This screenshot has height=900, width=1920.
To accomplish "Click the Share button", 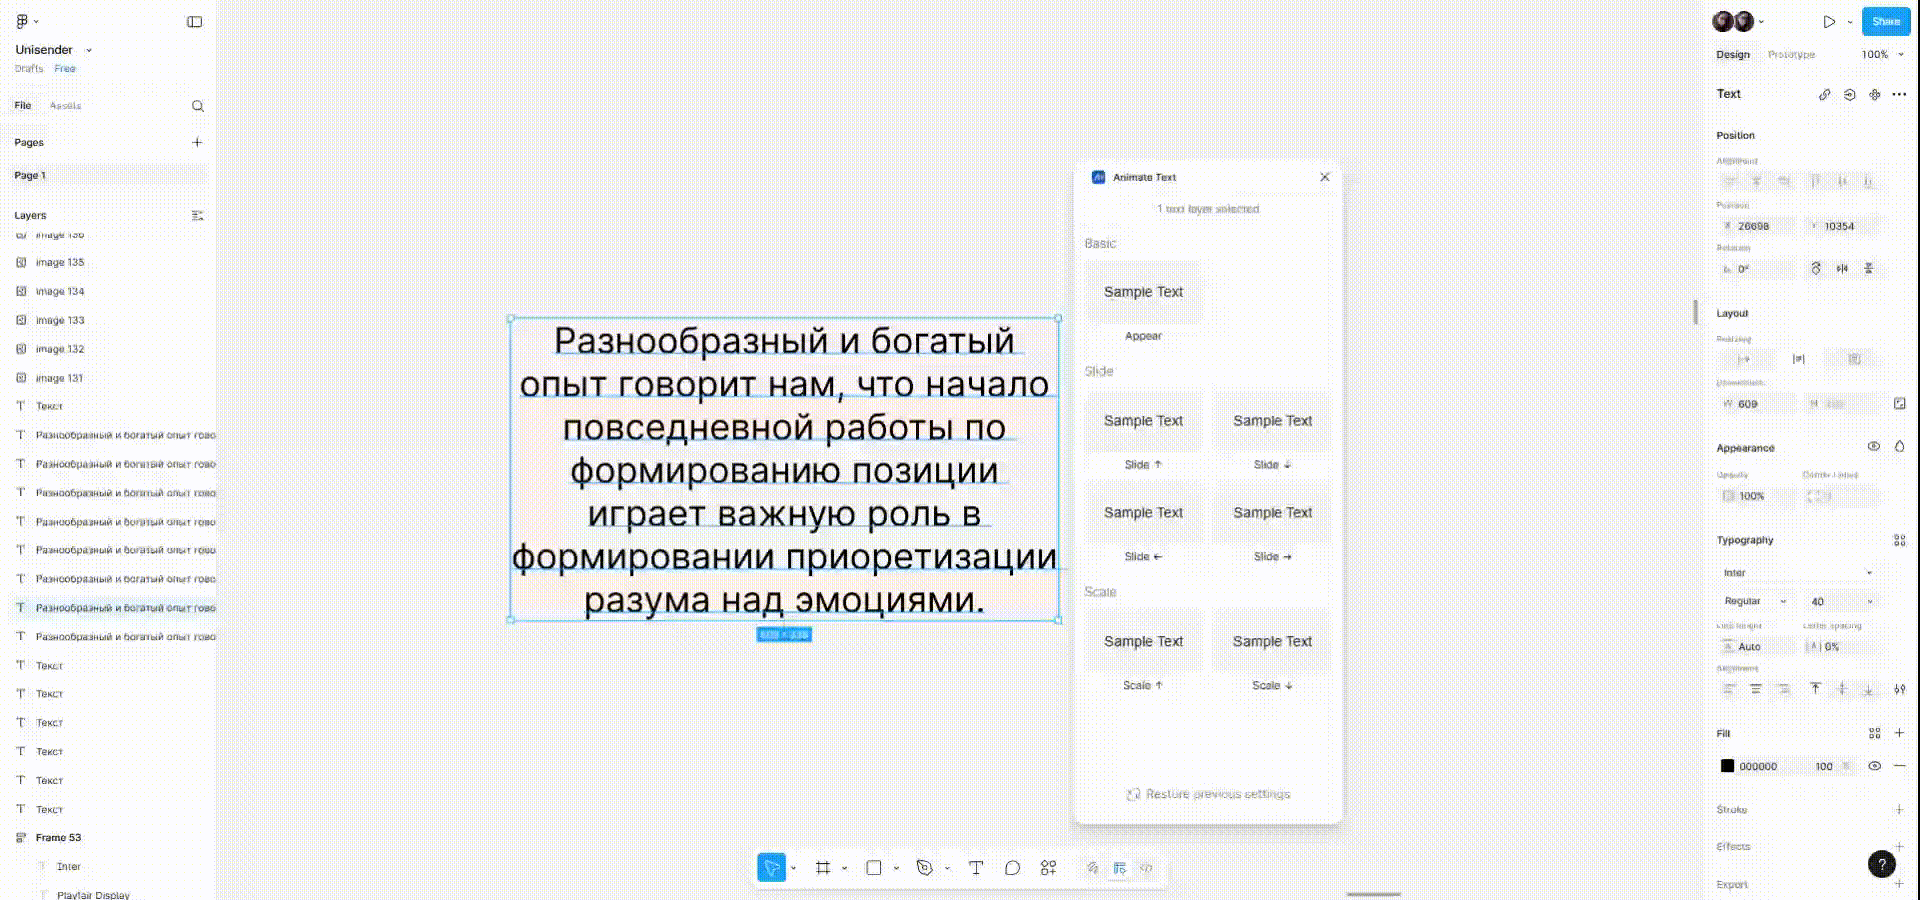I will [1885, 21].
